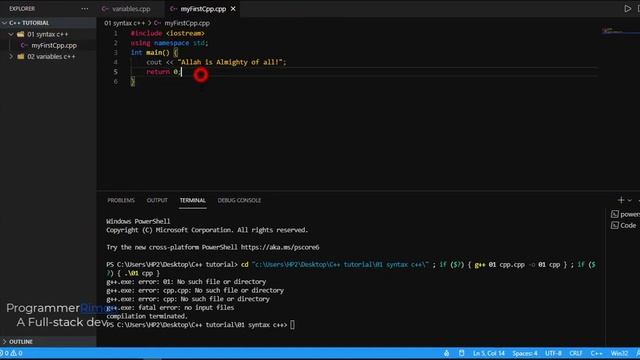Click the errors count in status bar
This screenshot has height=360, width=640.
[x=4, y=353]
